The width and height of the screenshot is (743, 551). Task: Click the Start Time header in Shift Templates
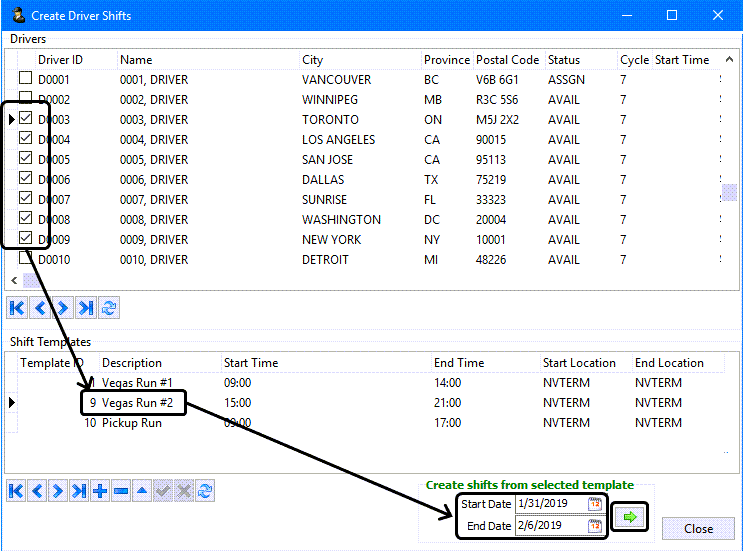[251, 363]
